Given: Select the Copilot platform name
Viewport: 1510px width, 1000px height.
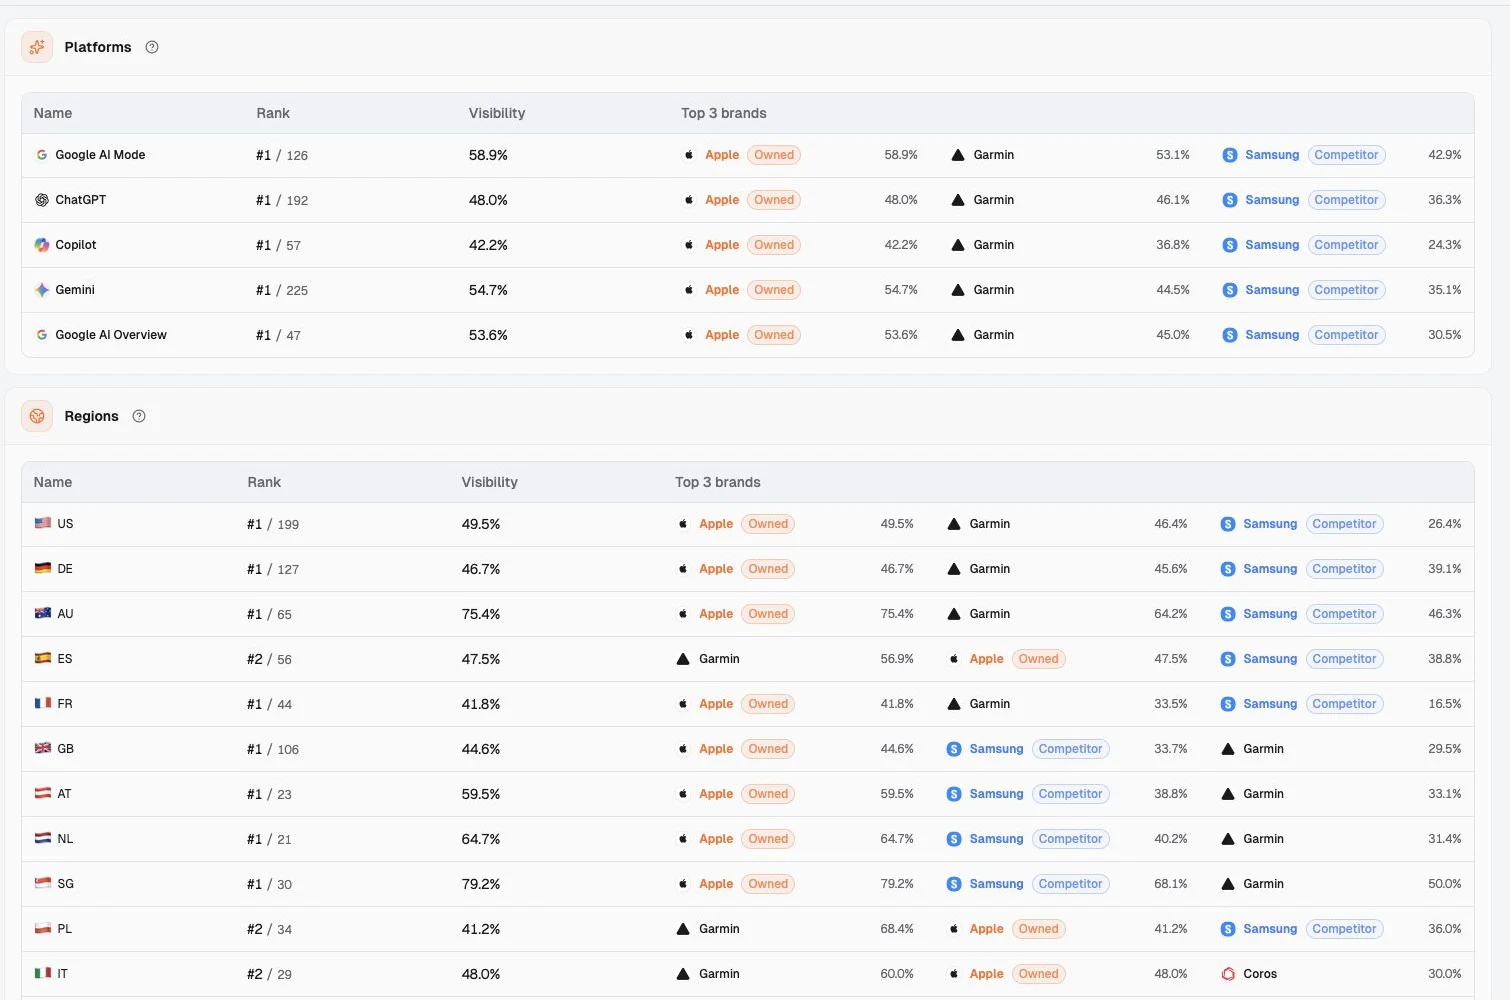Looking at the screenshot, I should point(76,245).
